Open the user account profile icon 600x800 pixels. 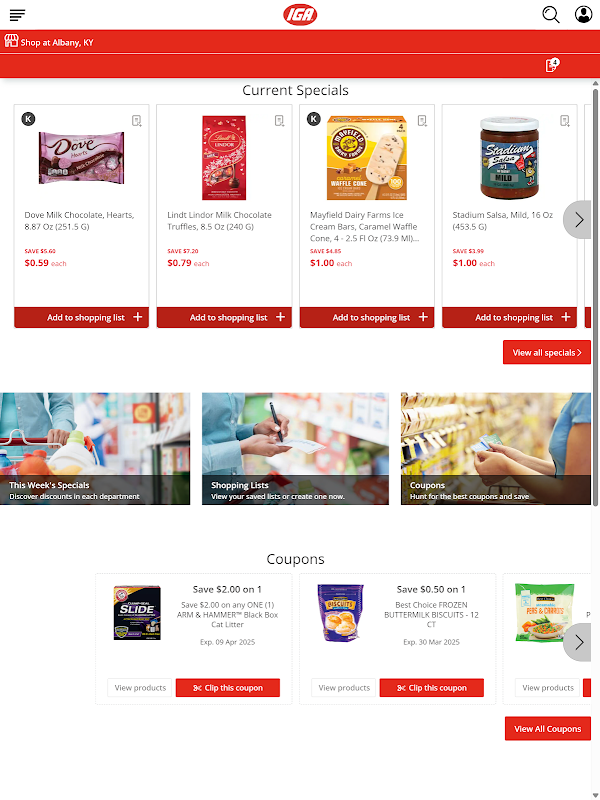point(583,15)
